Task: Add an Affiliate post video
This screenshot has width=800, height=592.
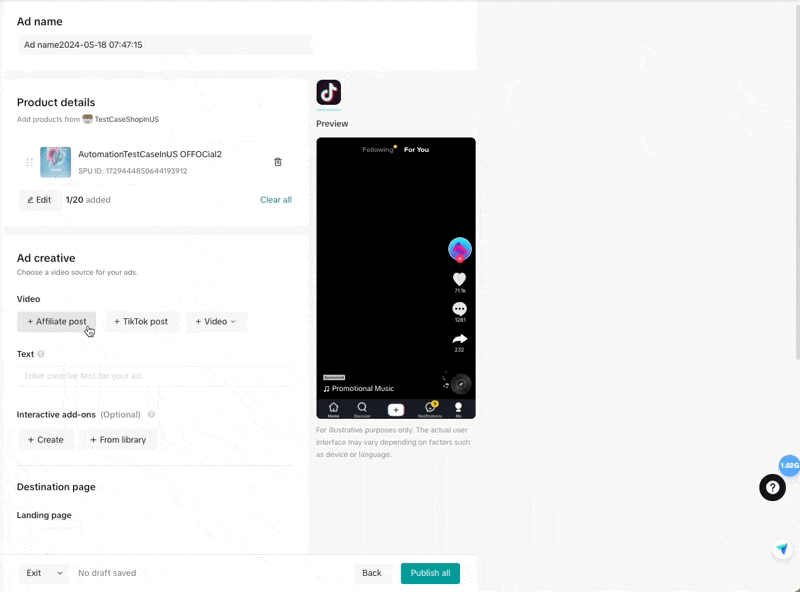Action: 57,322
